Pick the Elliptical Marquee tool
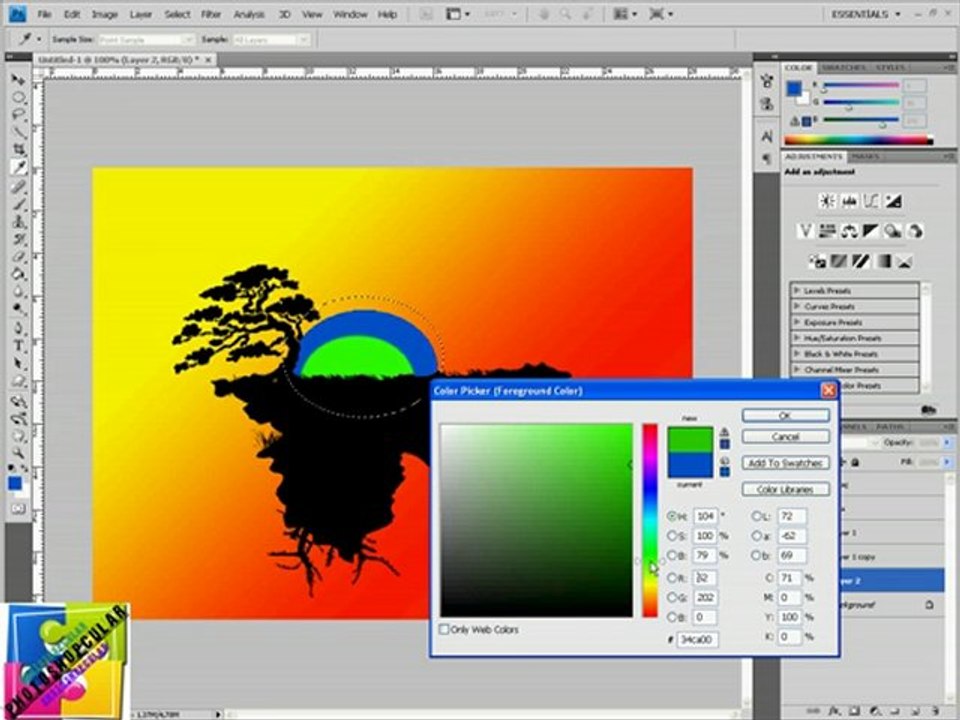This screenshot has height=720, width=960. coord(19,97)
